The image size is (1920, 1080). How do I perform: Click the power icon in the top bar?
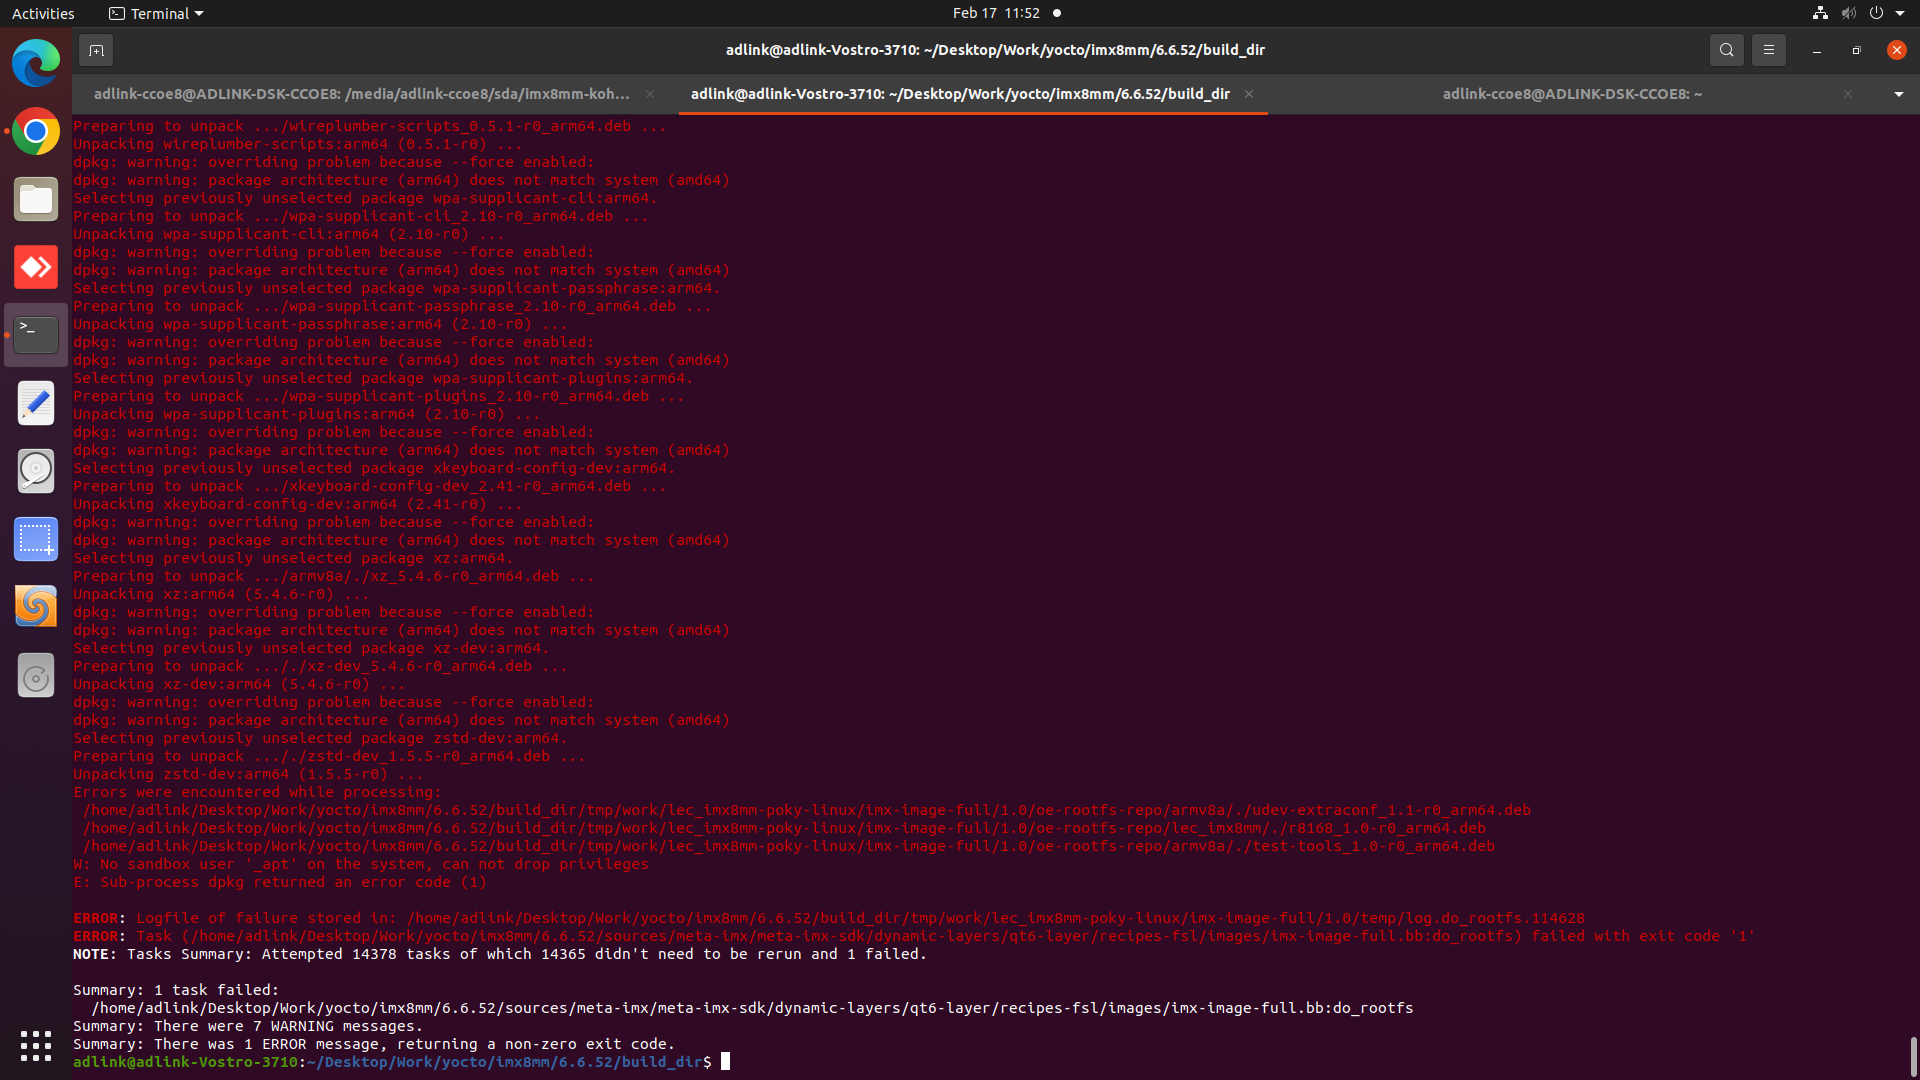click(1878, 13)
